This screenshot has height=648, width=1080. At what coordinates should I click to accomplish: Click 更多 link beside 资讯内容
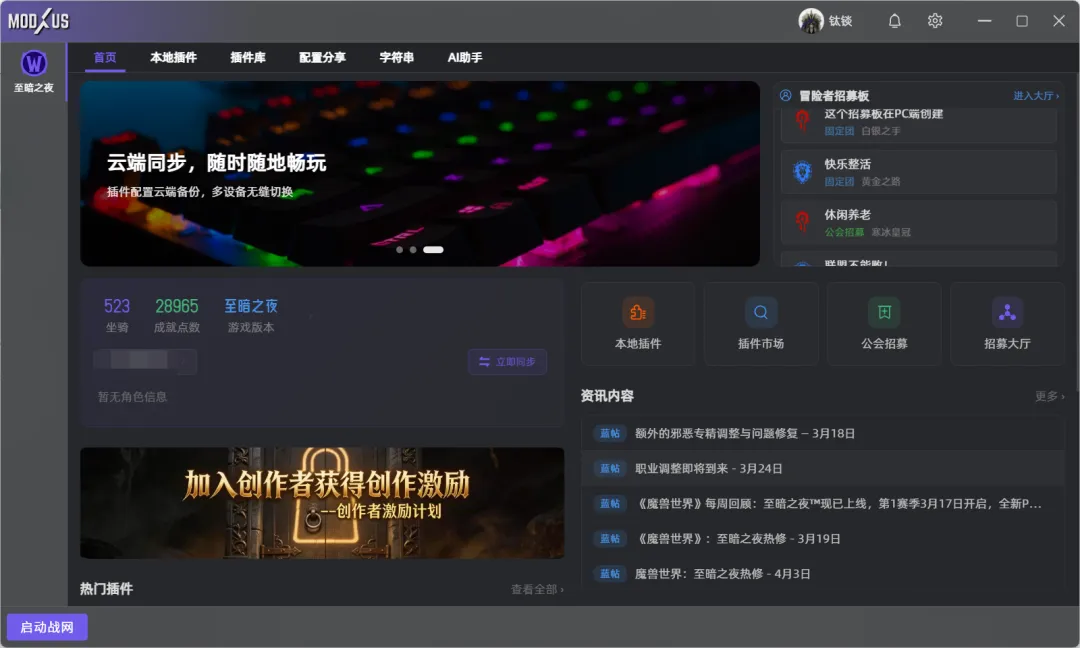tap(1050, 396)
